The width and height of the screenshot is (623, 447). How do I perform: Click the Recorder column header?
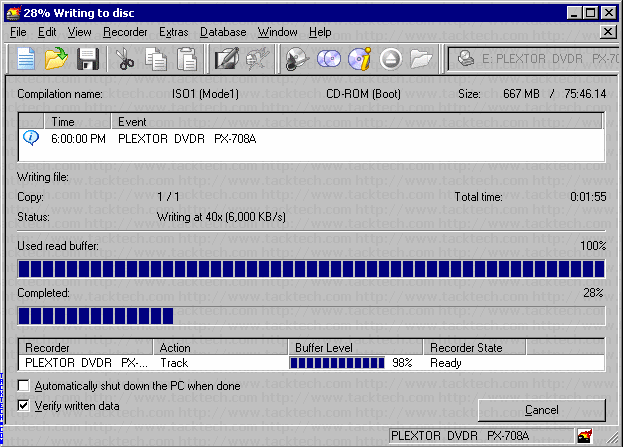pyautogui.click(x=86, y=348)
